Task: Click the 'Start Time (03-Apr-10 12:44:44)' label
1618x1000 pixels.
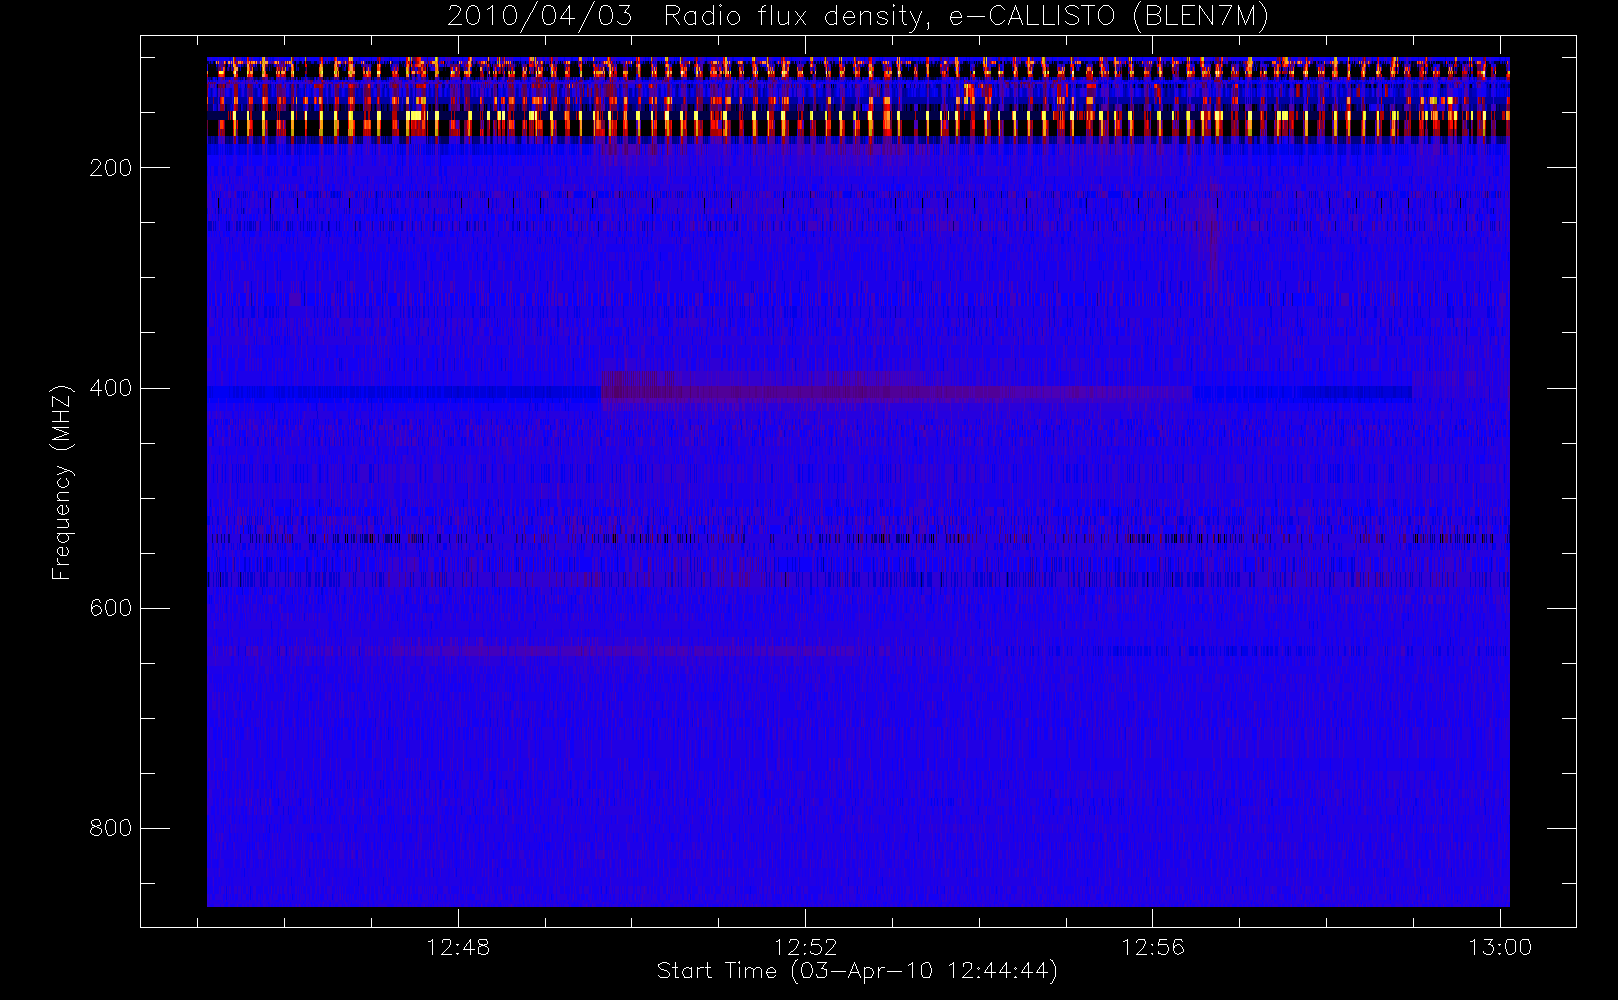Action: (857, 971)
